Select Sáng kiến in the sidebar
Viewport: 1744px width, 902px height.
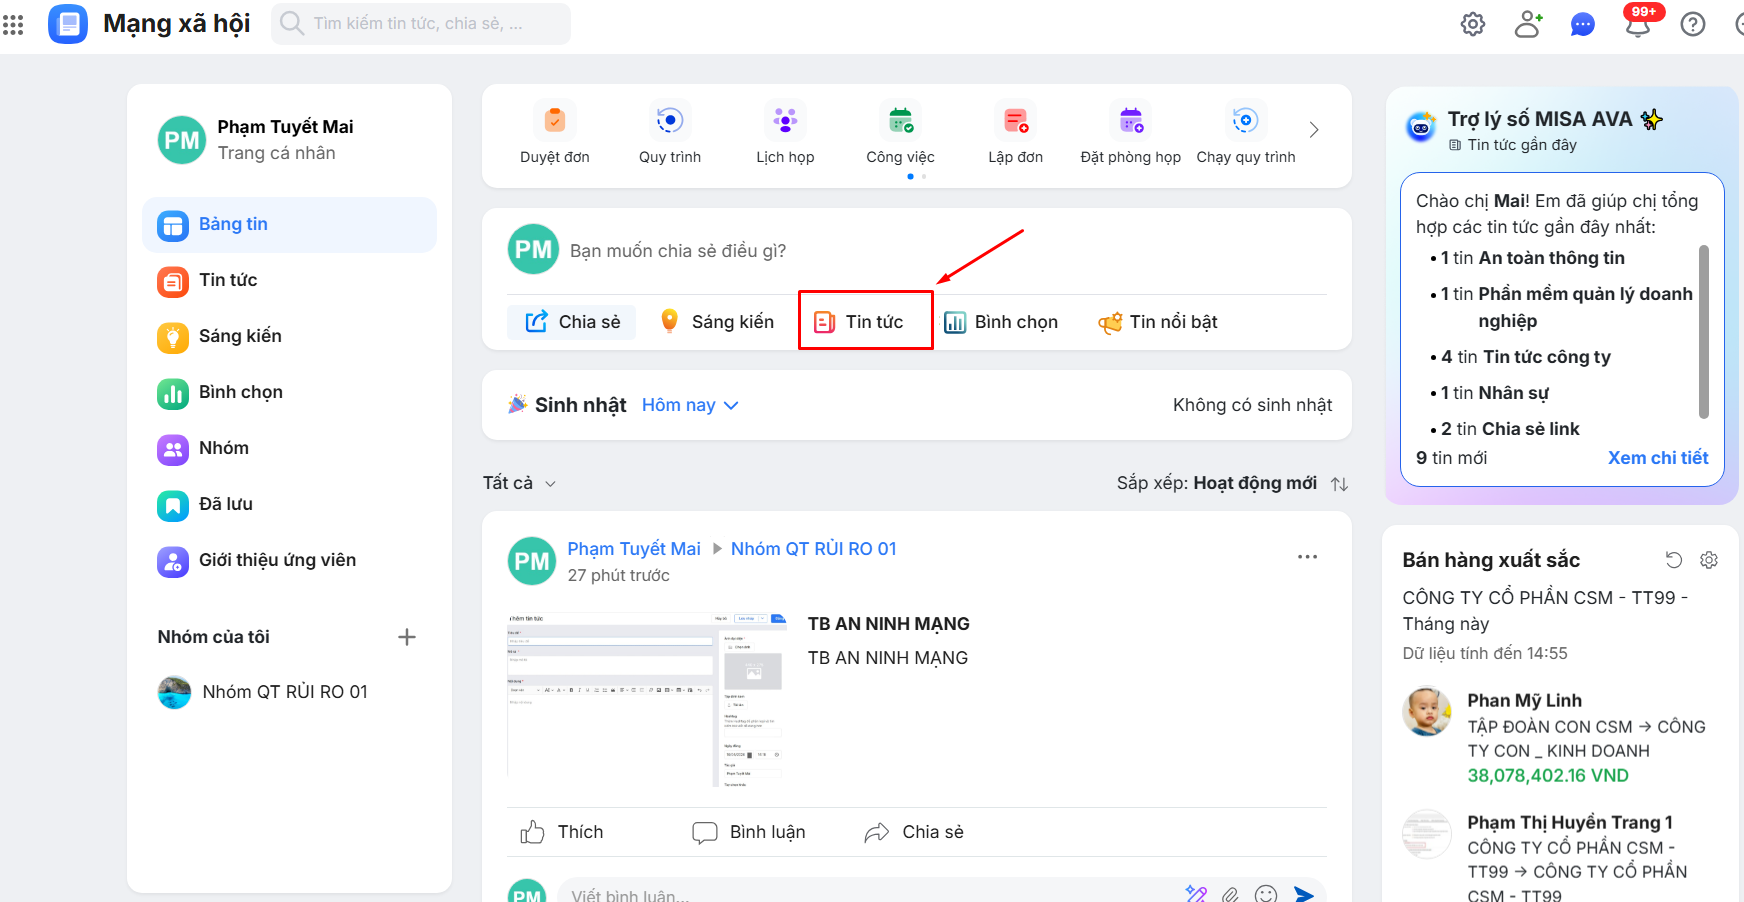point(240,336)
